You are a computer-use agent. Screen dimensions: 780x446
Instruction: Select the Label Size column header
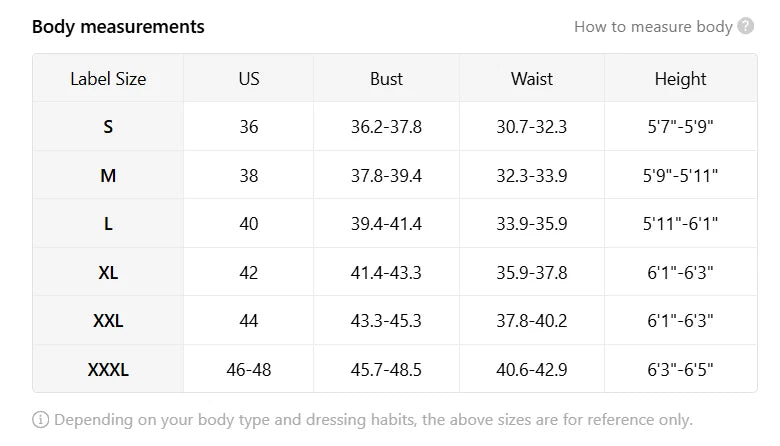pos(108,79)
